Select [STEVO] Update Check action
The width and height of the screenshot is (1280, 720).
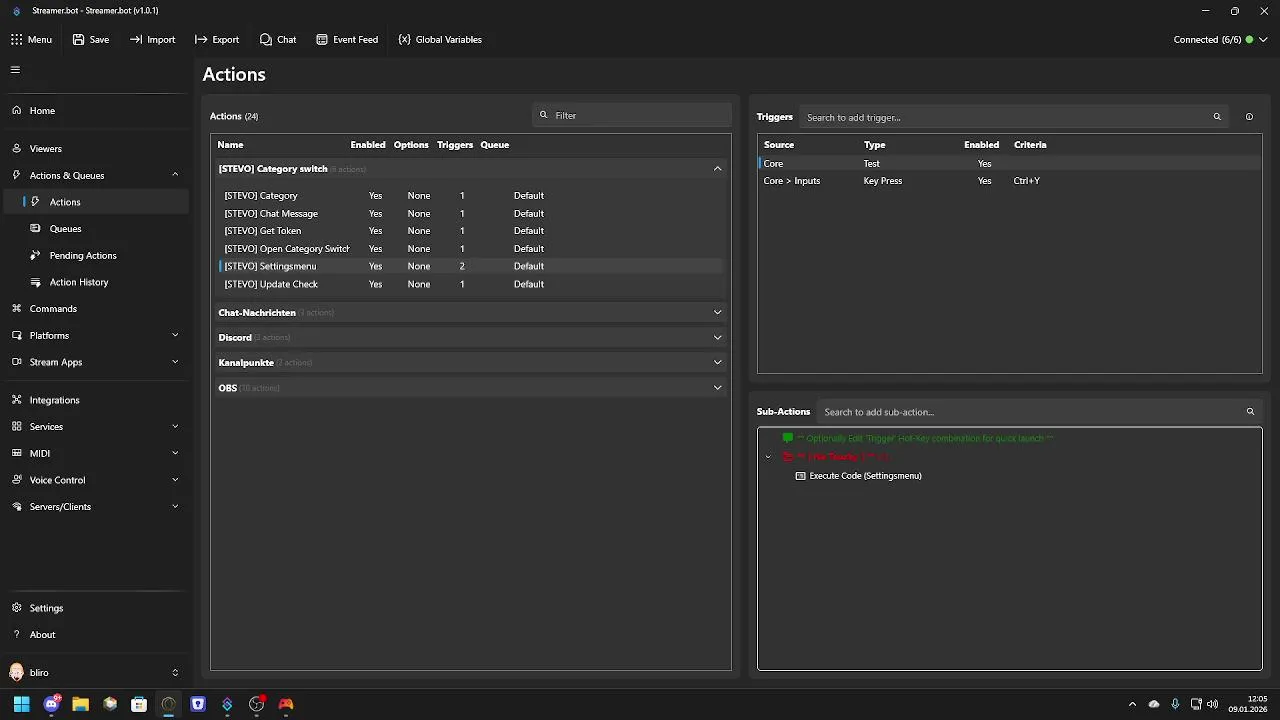pyautogui.click(x=469, y=284)
